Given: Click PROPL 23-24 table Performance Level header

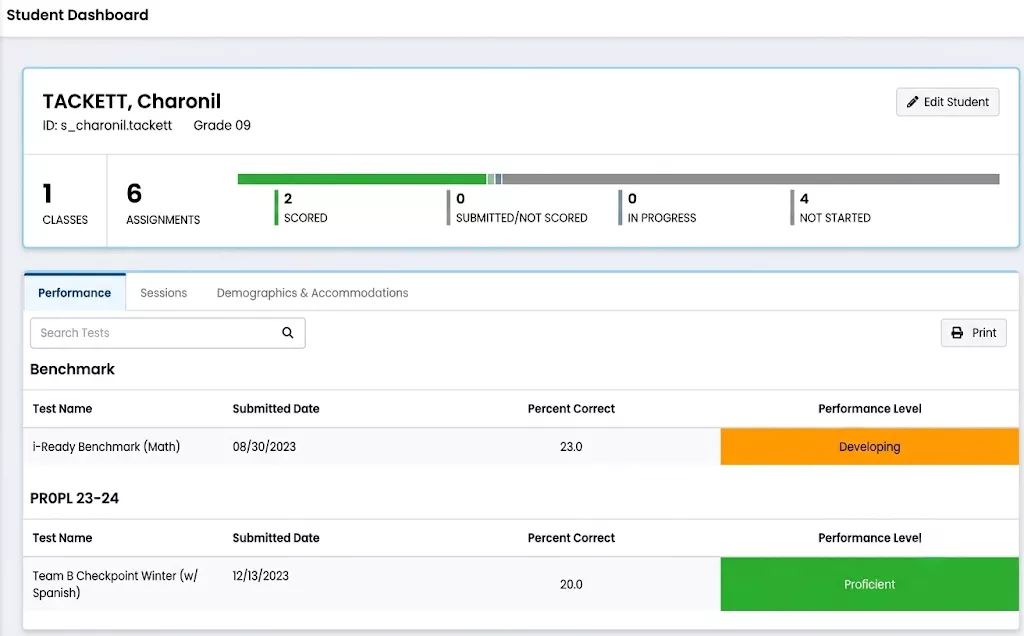Looking at the screenshot, I should 869,538.
